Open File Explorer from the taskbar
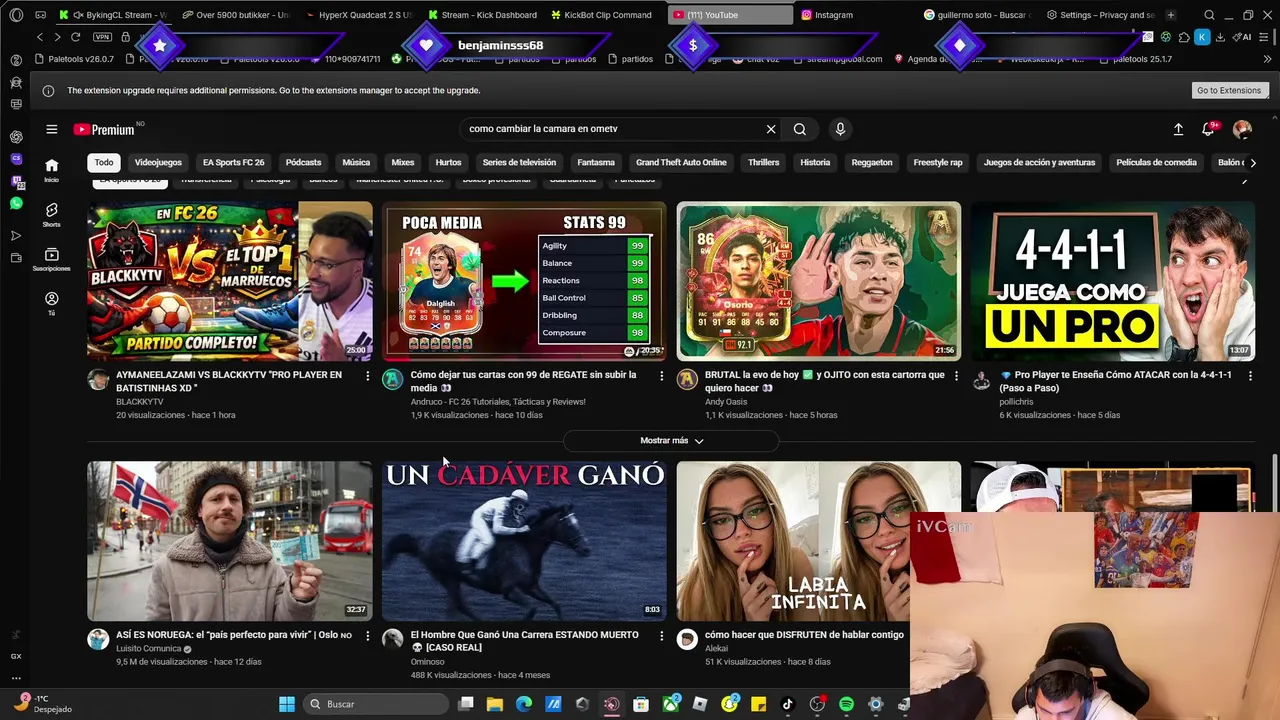Image resolution: width=1280 pixels, height=720 pixels. click(x=494, y=704)
